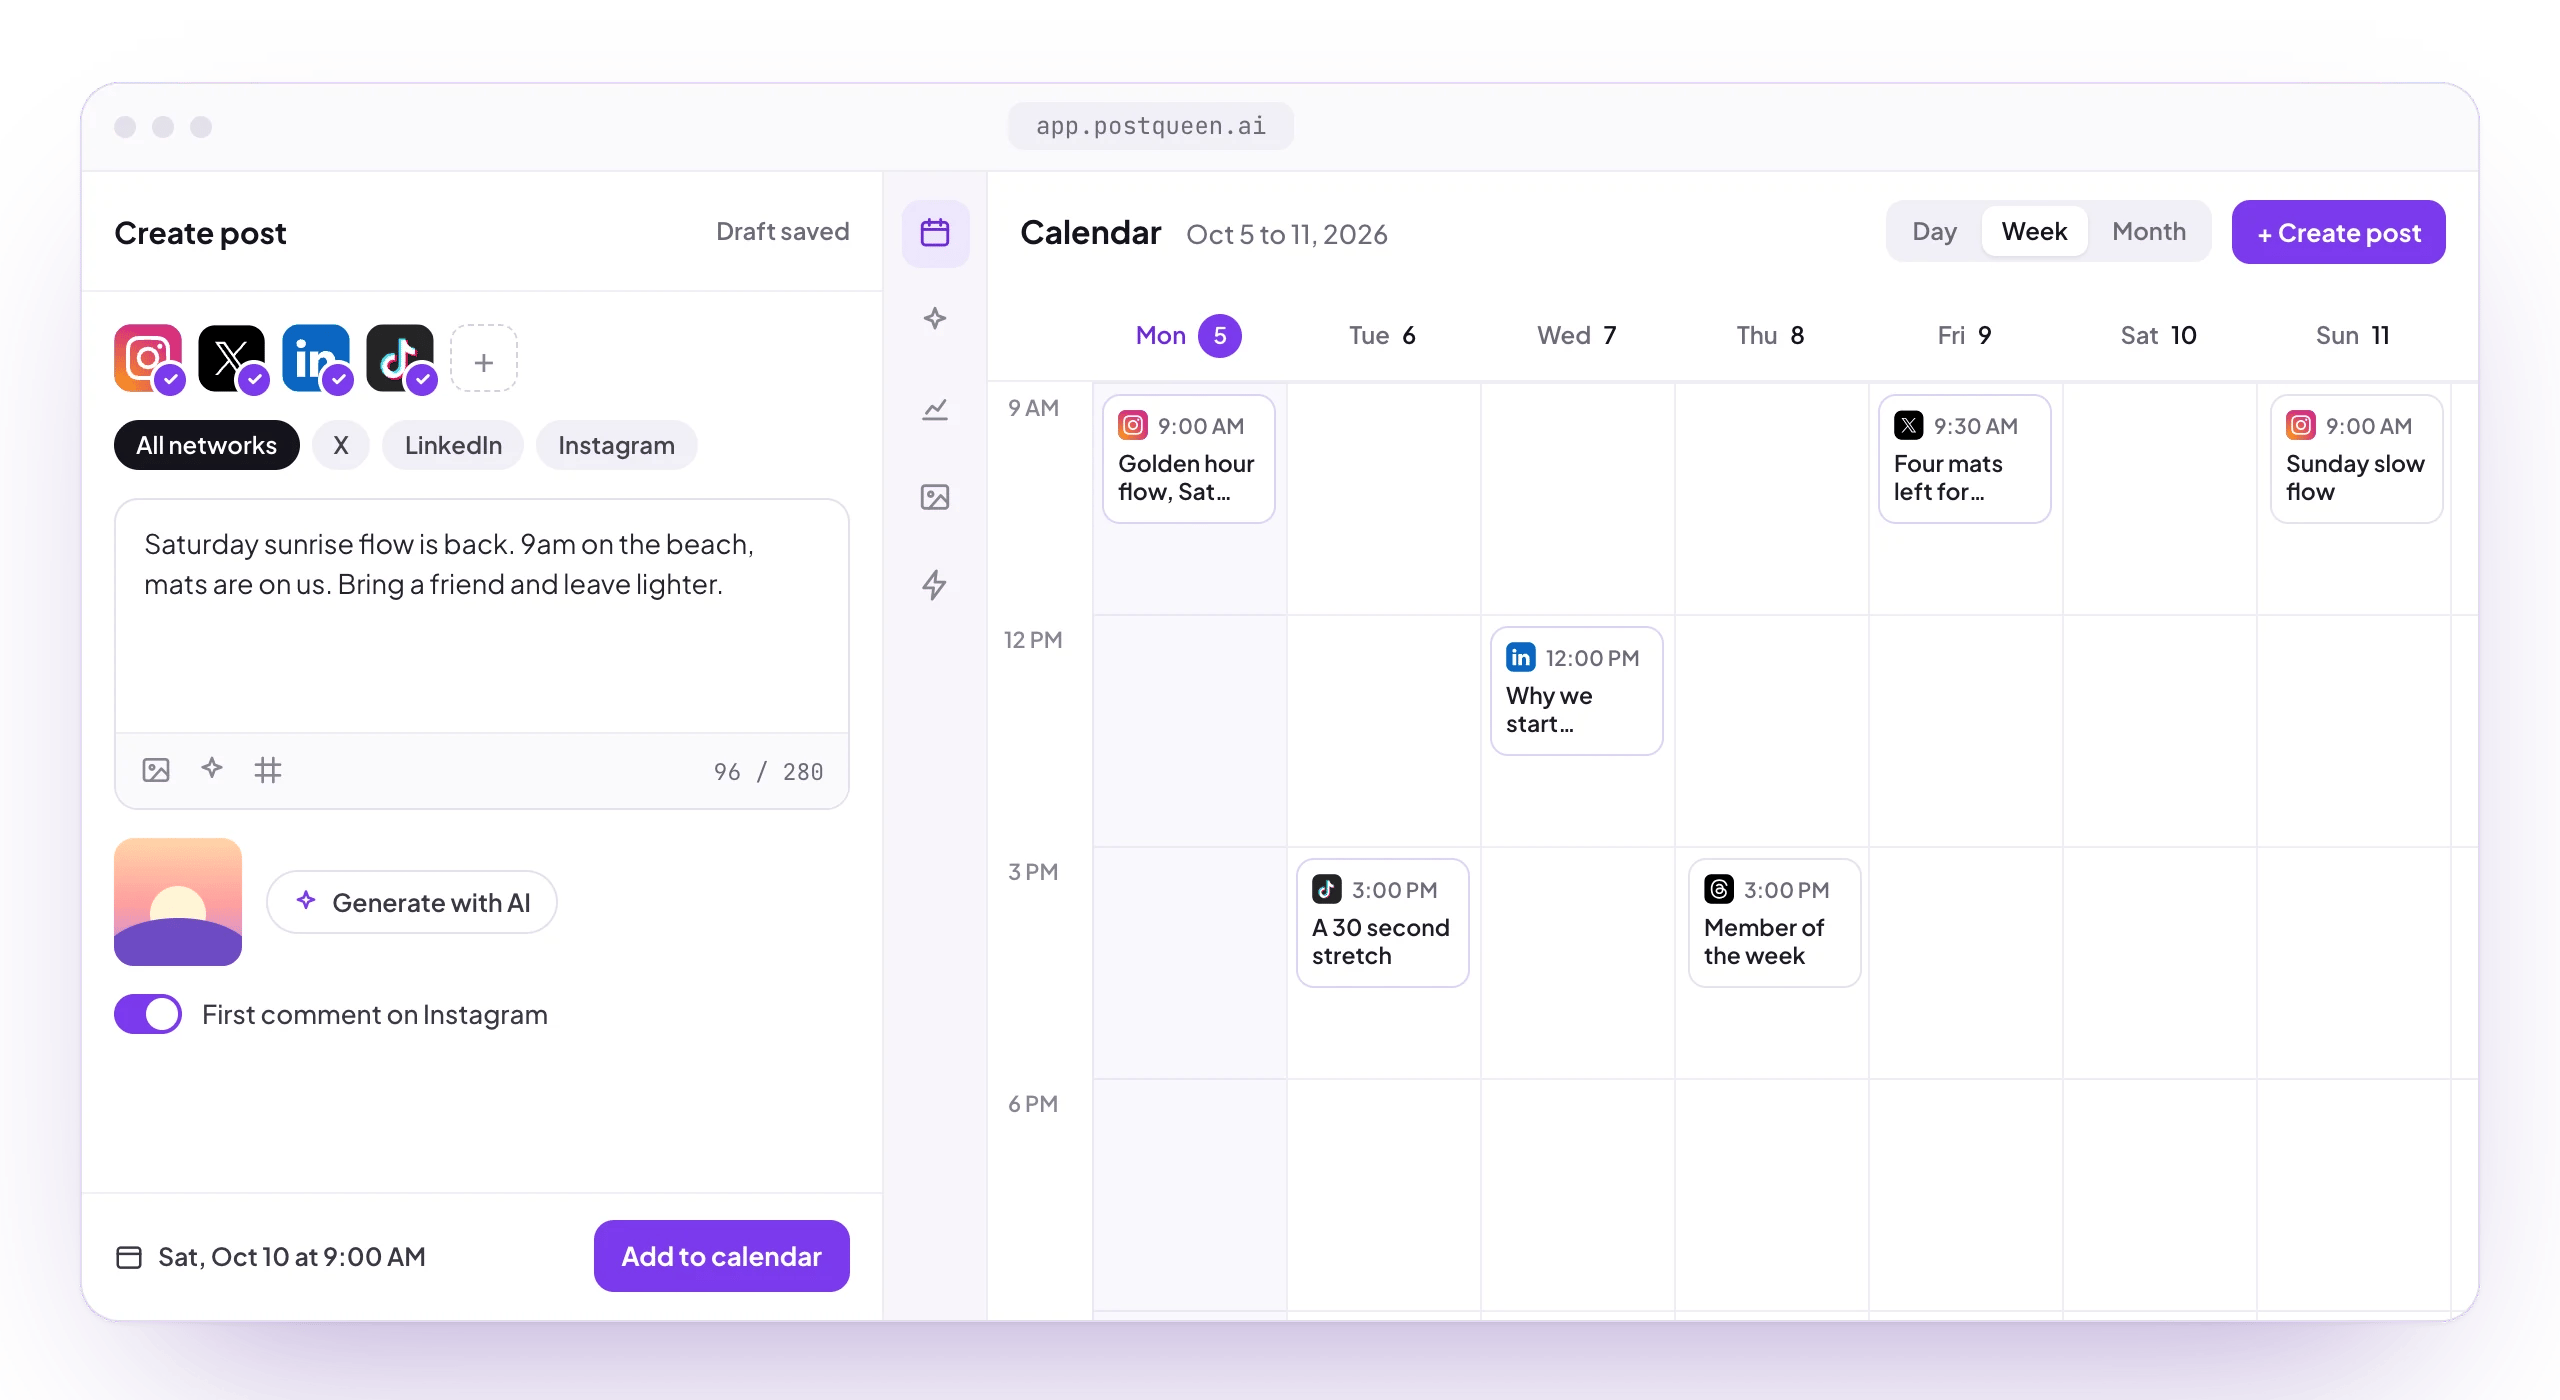
Task: Open Member of the week Threads post
Action: (1774, 922)
